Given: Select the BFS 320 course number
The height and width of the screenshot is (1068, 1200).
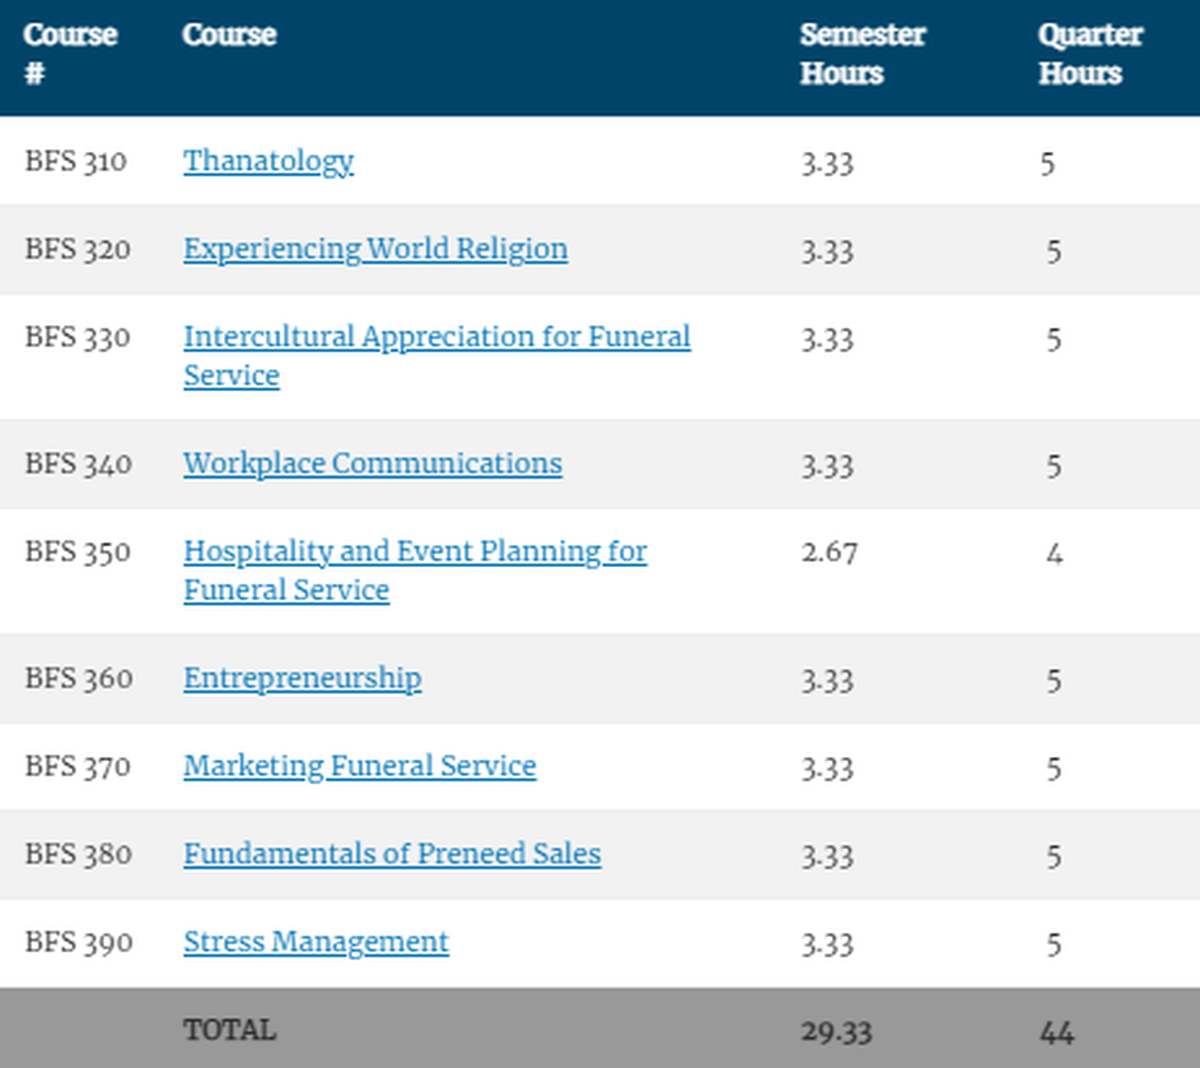Looking at the screenshot, I should (x=78, y=249).
